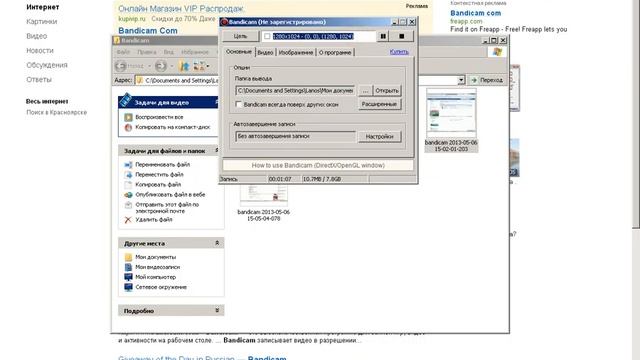640x360 pixels.
Task: Expand the Подробно panel
Action: tap(217, 311)
